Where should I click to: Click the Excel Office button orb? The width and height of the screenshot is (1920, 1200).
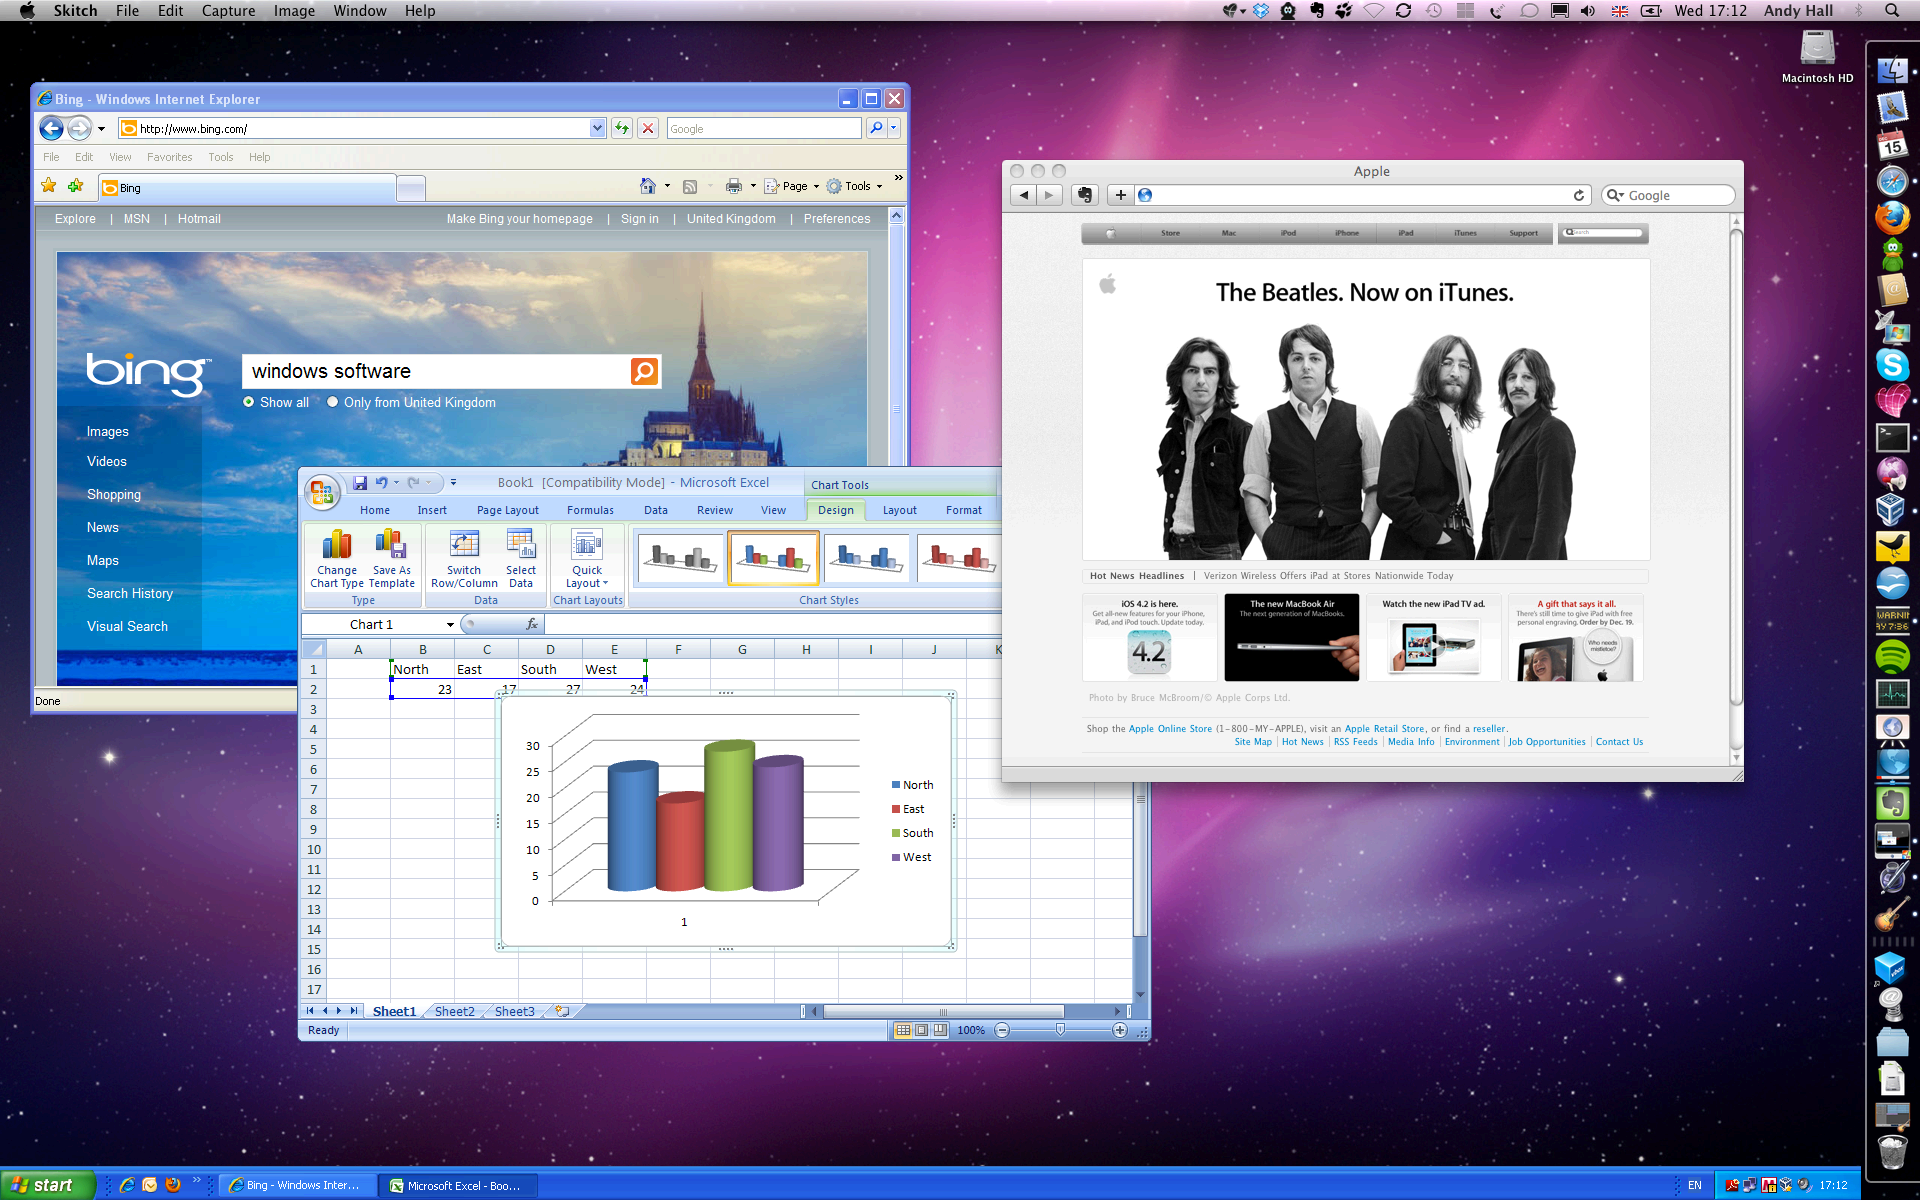click(322, 492)
